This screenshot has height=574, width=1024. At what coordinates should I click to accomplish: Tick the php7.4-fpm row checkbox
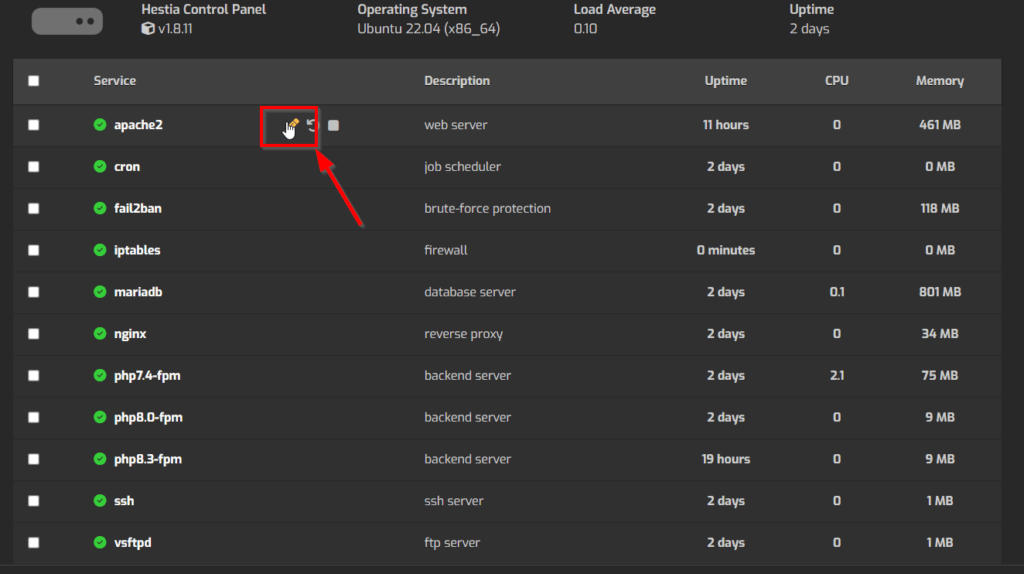point(34,375)
